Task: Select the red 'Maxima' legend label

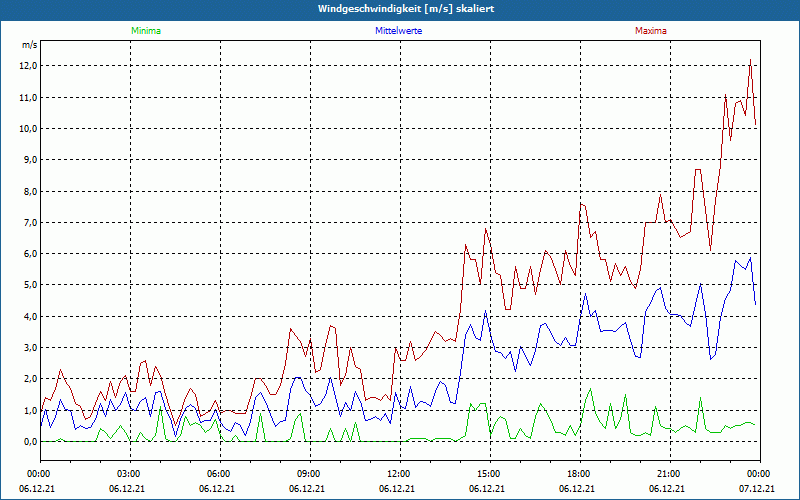Action: pos(651,31)
